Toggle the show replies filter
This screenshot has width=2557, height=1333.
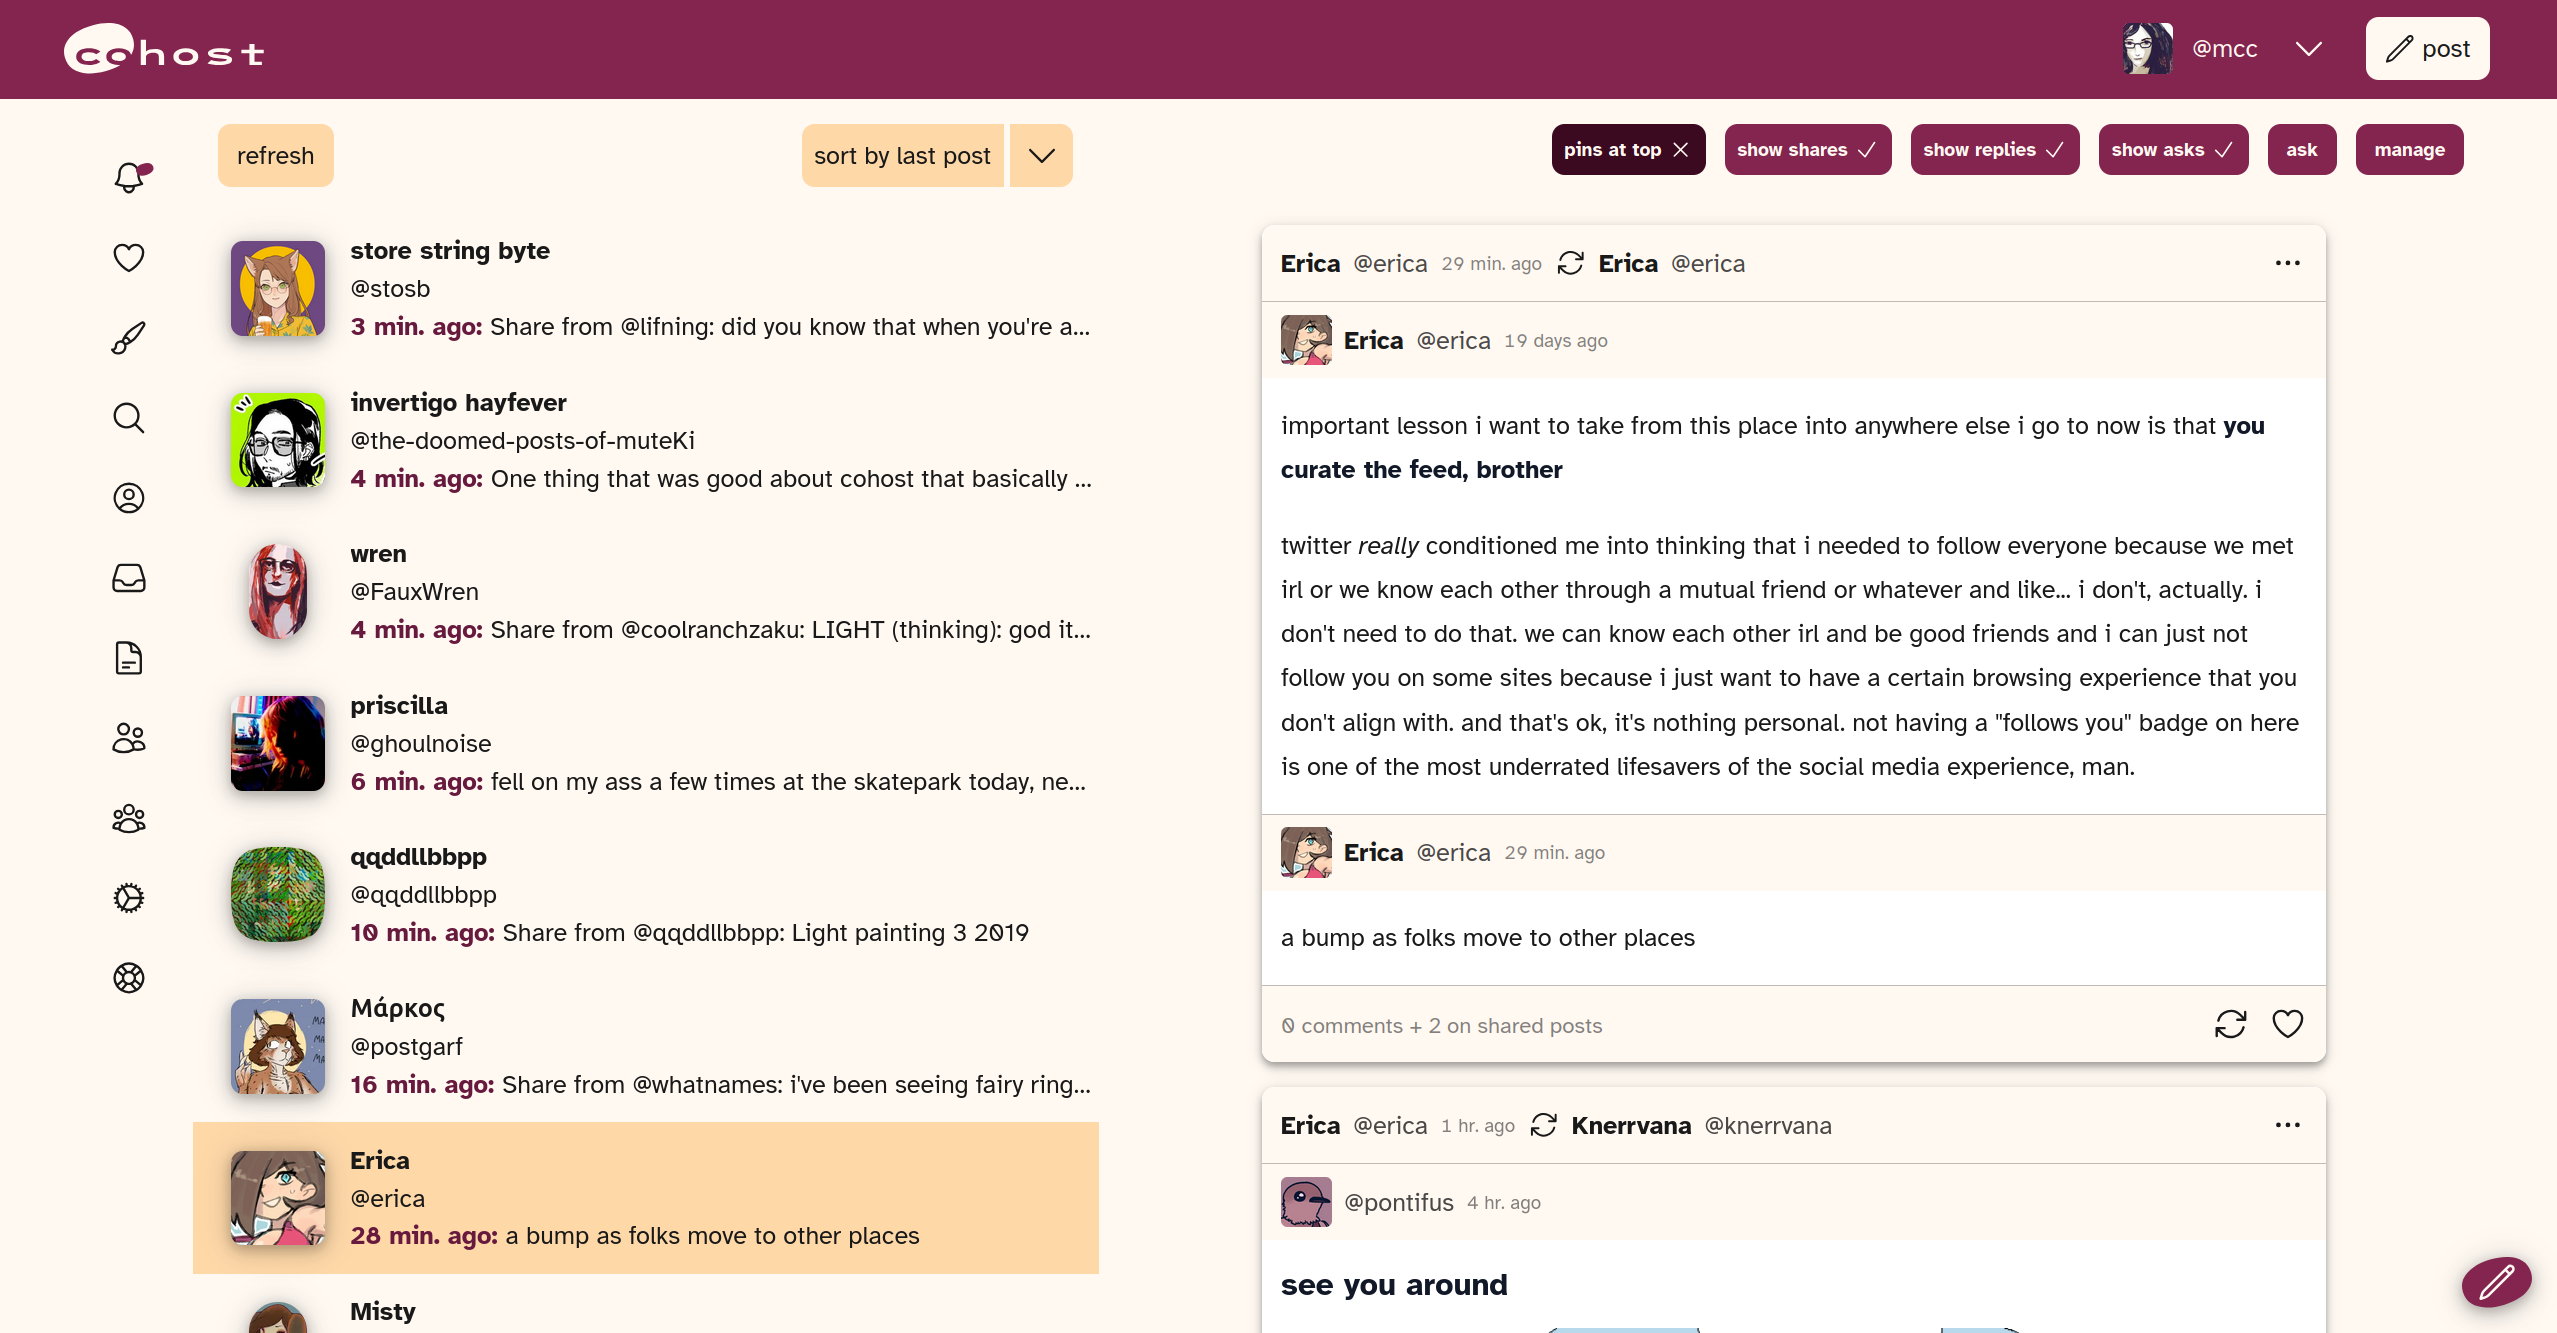click(1994, 150)
